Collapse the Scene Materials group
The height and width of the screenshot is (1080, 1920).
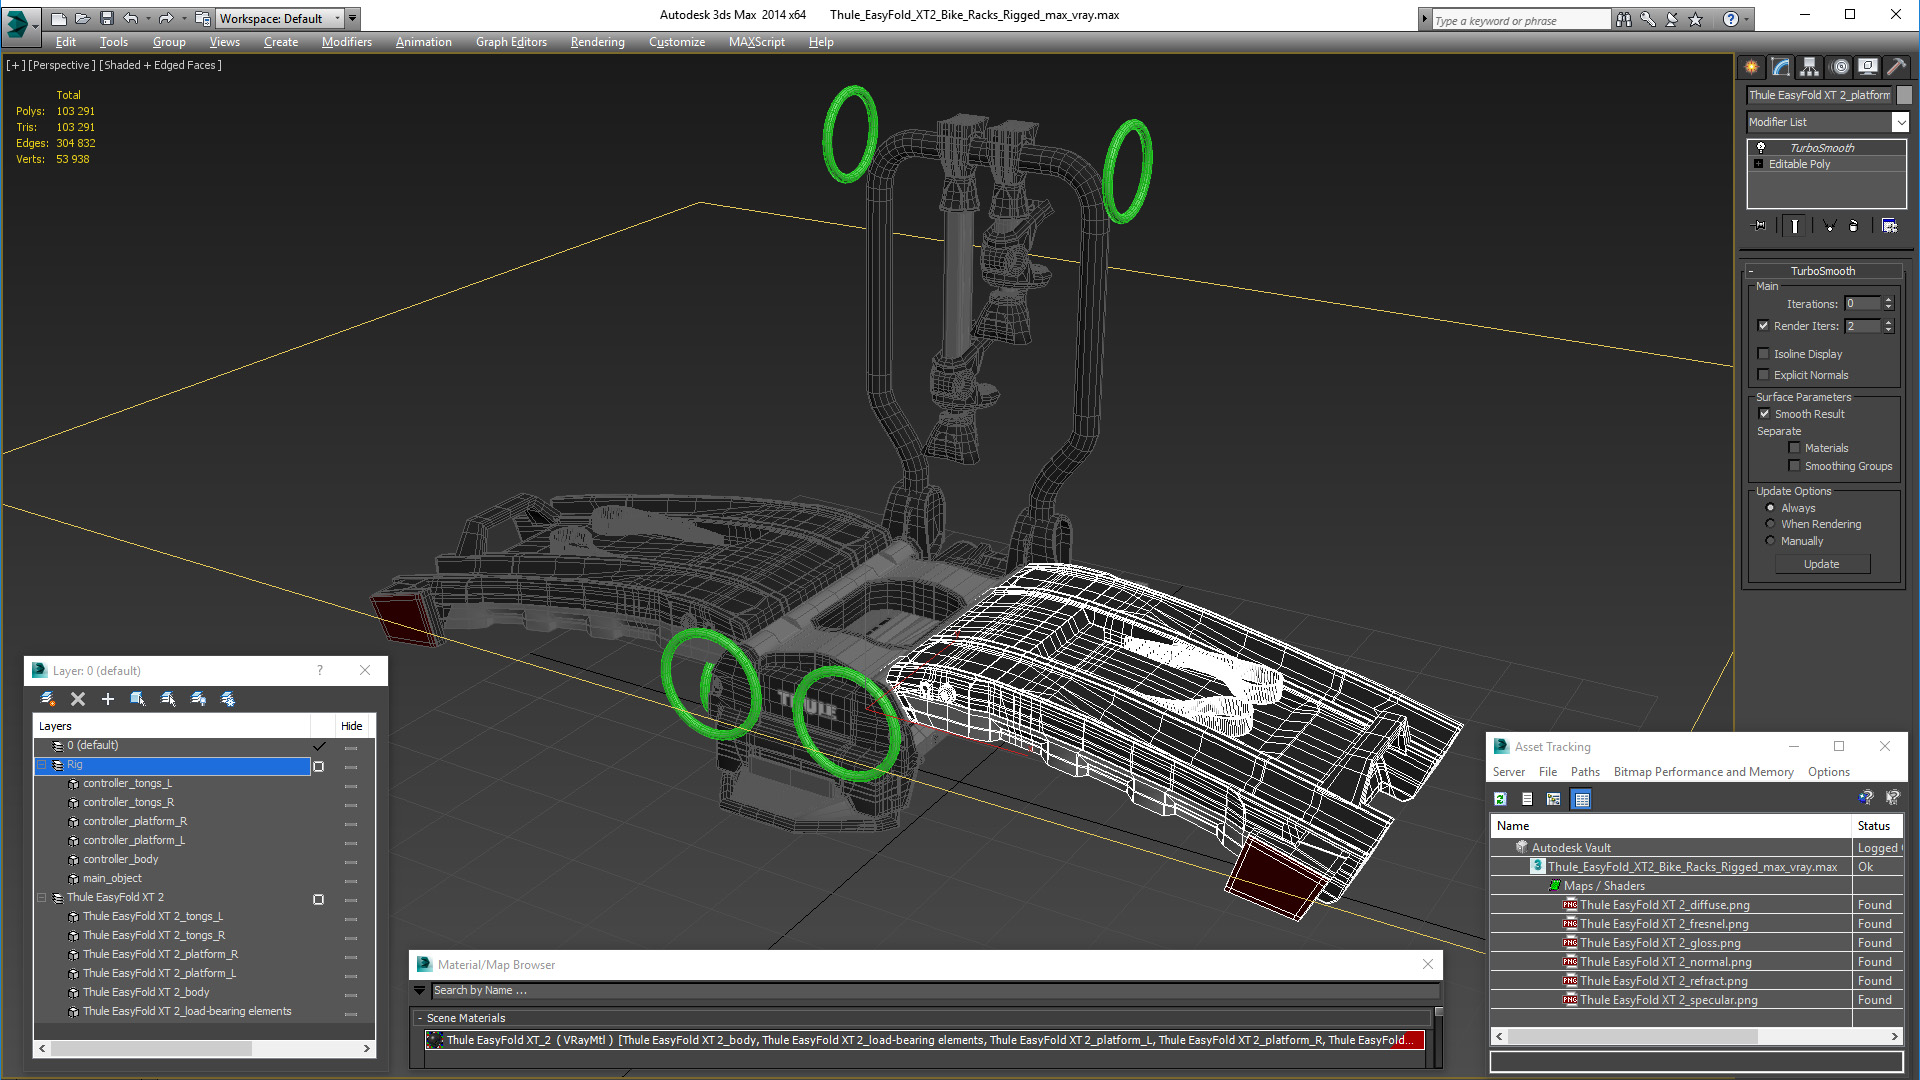[420, 1018]
